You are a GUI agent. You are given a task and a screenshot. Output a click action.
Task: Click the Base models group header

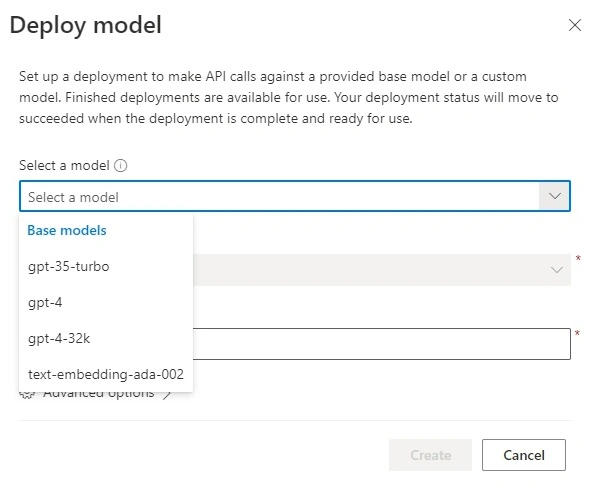coord(67,230)
